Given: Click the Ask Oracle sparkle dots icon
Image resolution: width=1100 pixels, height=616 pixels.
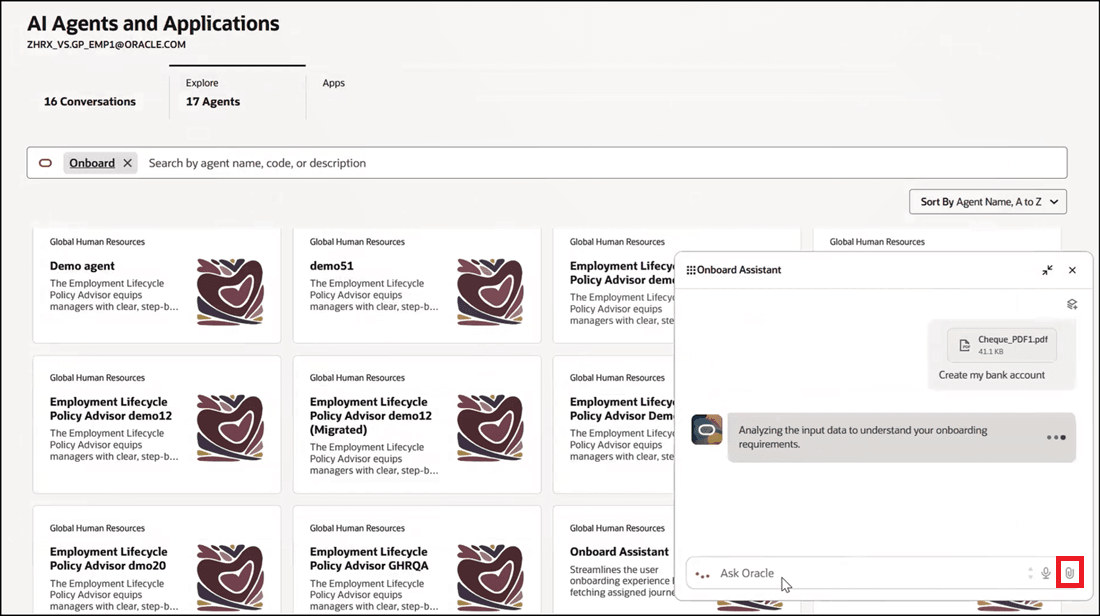Looking at the screenshot, I should pos(702,574).
